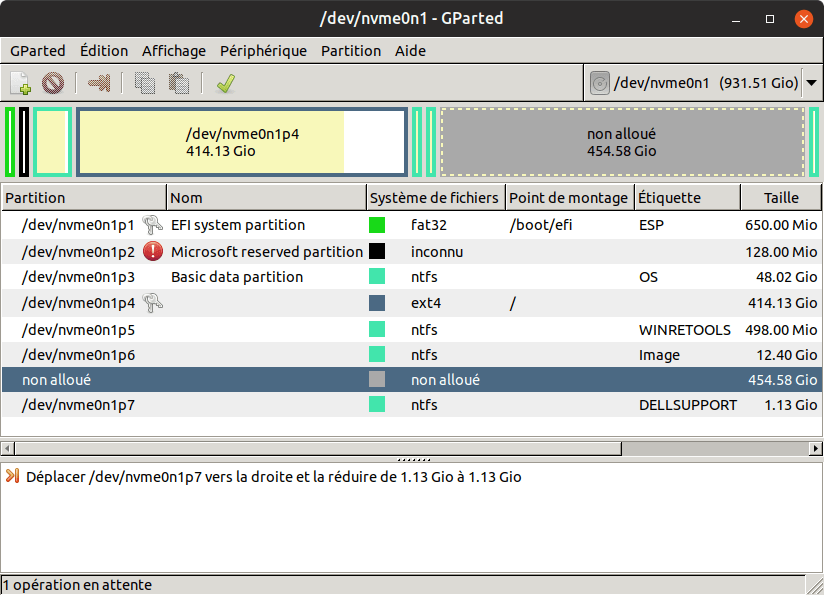Sort by the Étiquette column header
This screenshot has height=595, width=824.
(x=688, y=198)
